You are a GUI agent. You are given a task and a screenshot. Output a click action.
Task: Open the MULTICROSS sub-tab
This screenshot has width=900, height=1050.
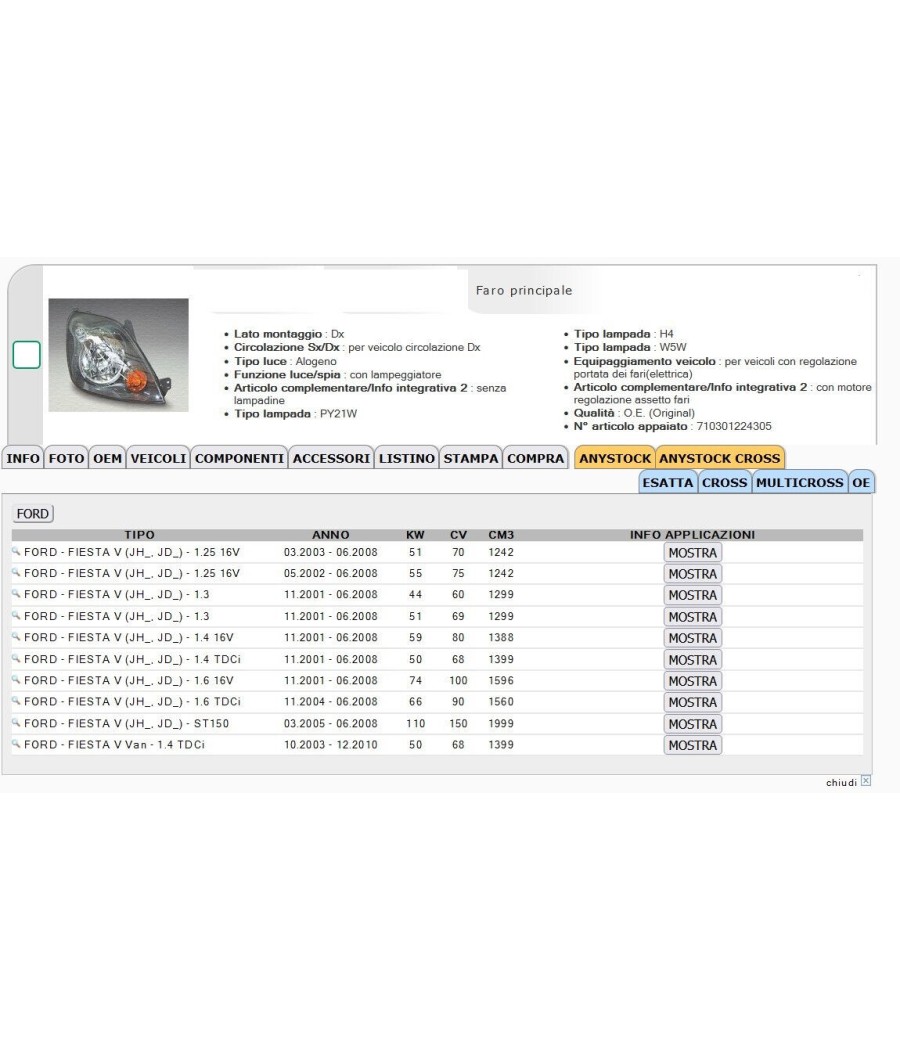[800, 482]
